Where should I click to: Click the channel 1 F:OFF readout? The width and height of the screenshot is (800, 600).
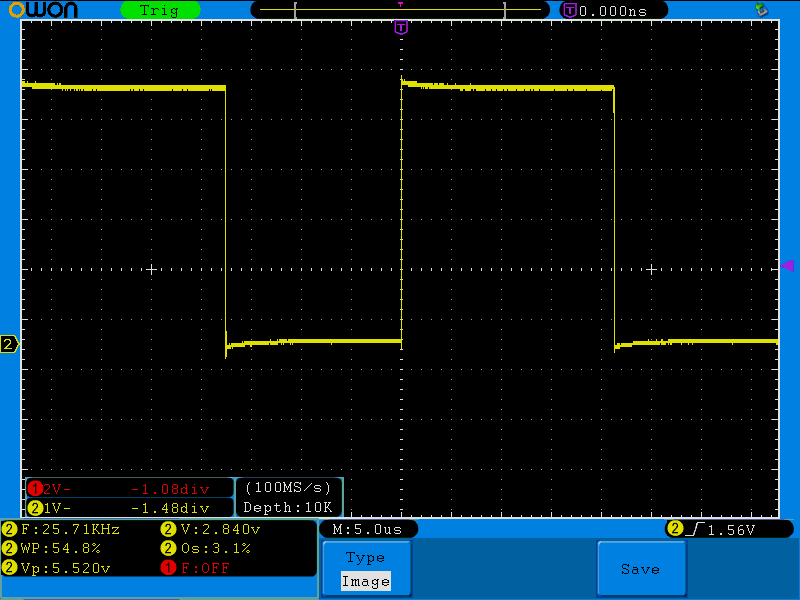pos(195,568)
